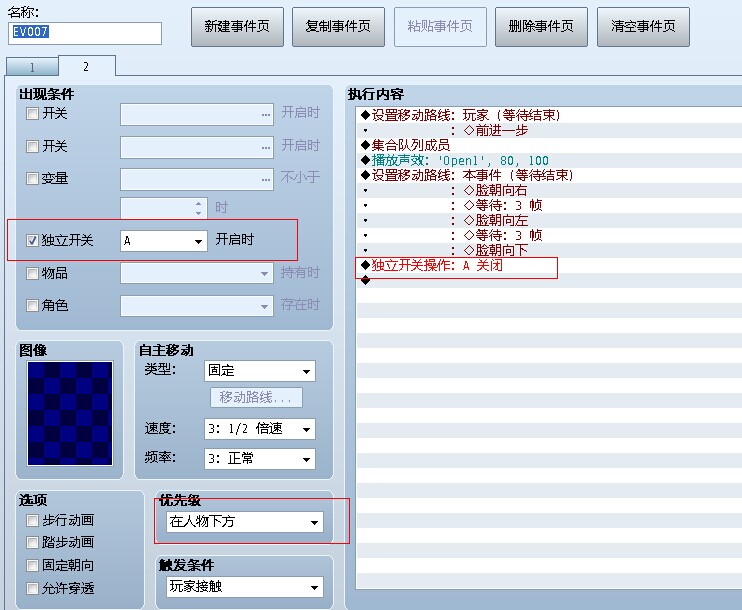Select the 播放声效 'Open1' command line

click(x=549, y=160)
